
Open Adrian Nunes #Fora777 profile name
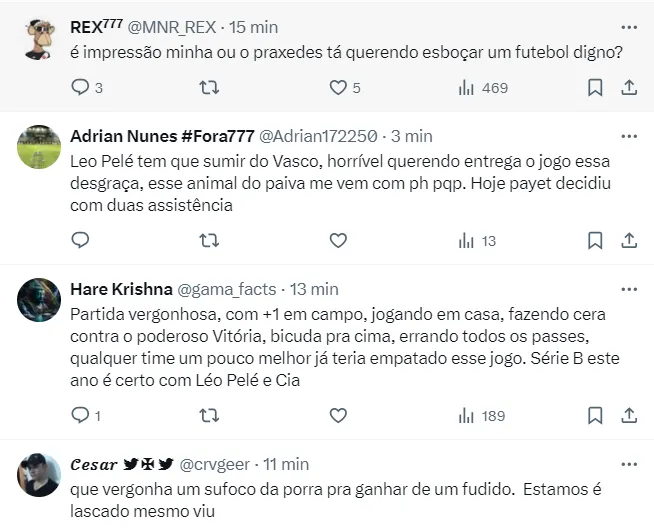pyautogui.click(x=162, y=136)
